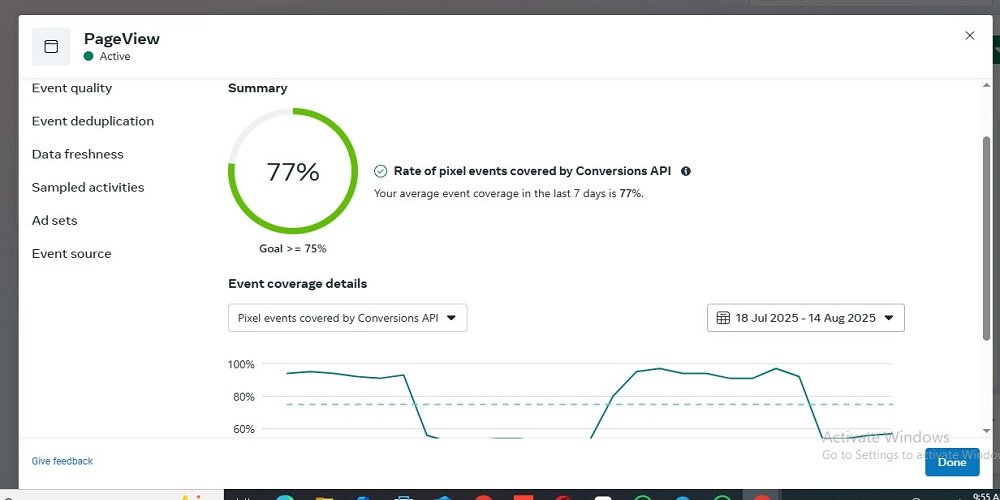The height and width of the screenshot is (500, 1000).
Task: Click the green checkmark next to Rate heading
Action: [380, 171]
